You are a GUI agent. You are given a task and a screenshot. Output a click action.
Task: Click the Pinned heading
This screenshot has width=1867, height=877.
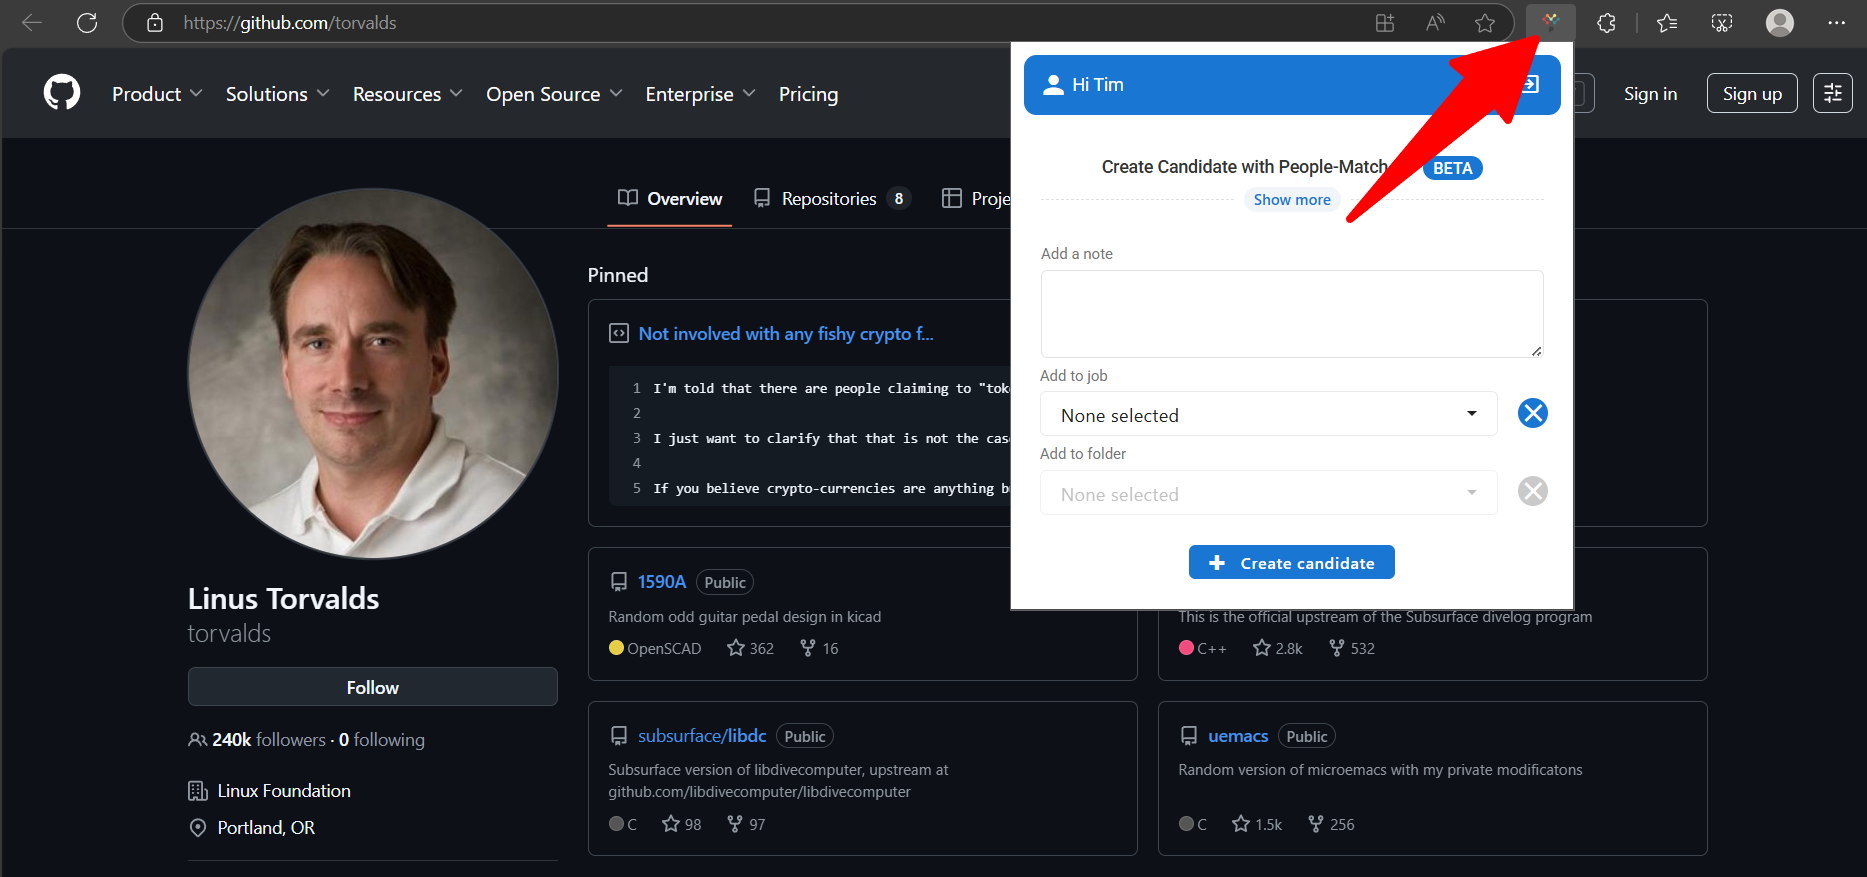(618, 275)
